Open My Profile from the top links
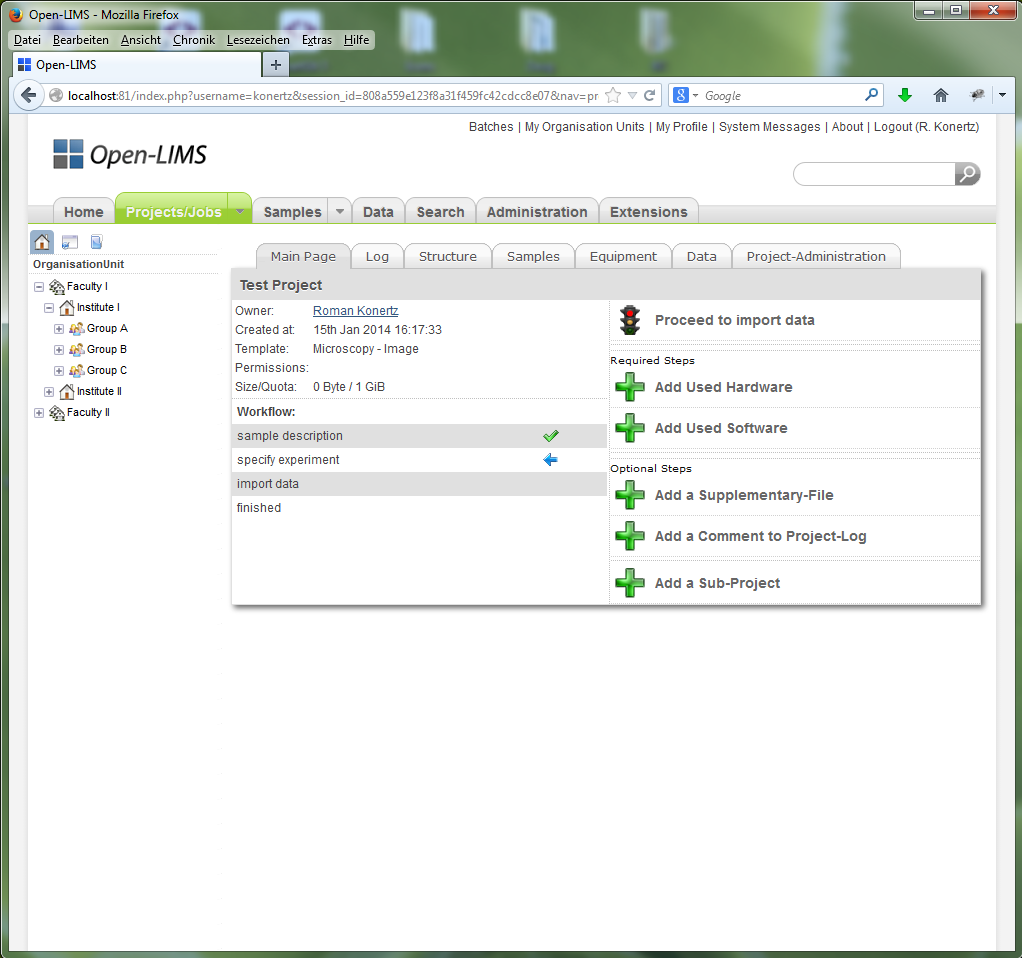This screenshot has width=1022, height=958. 681,127
